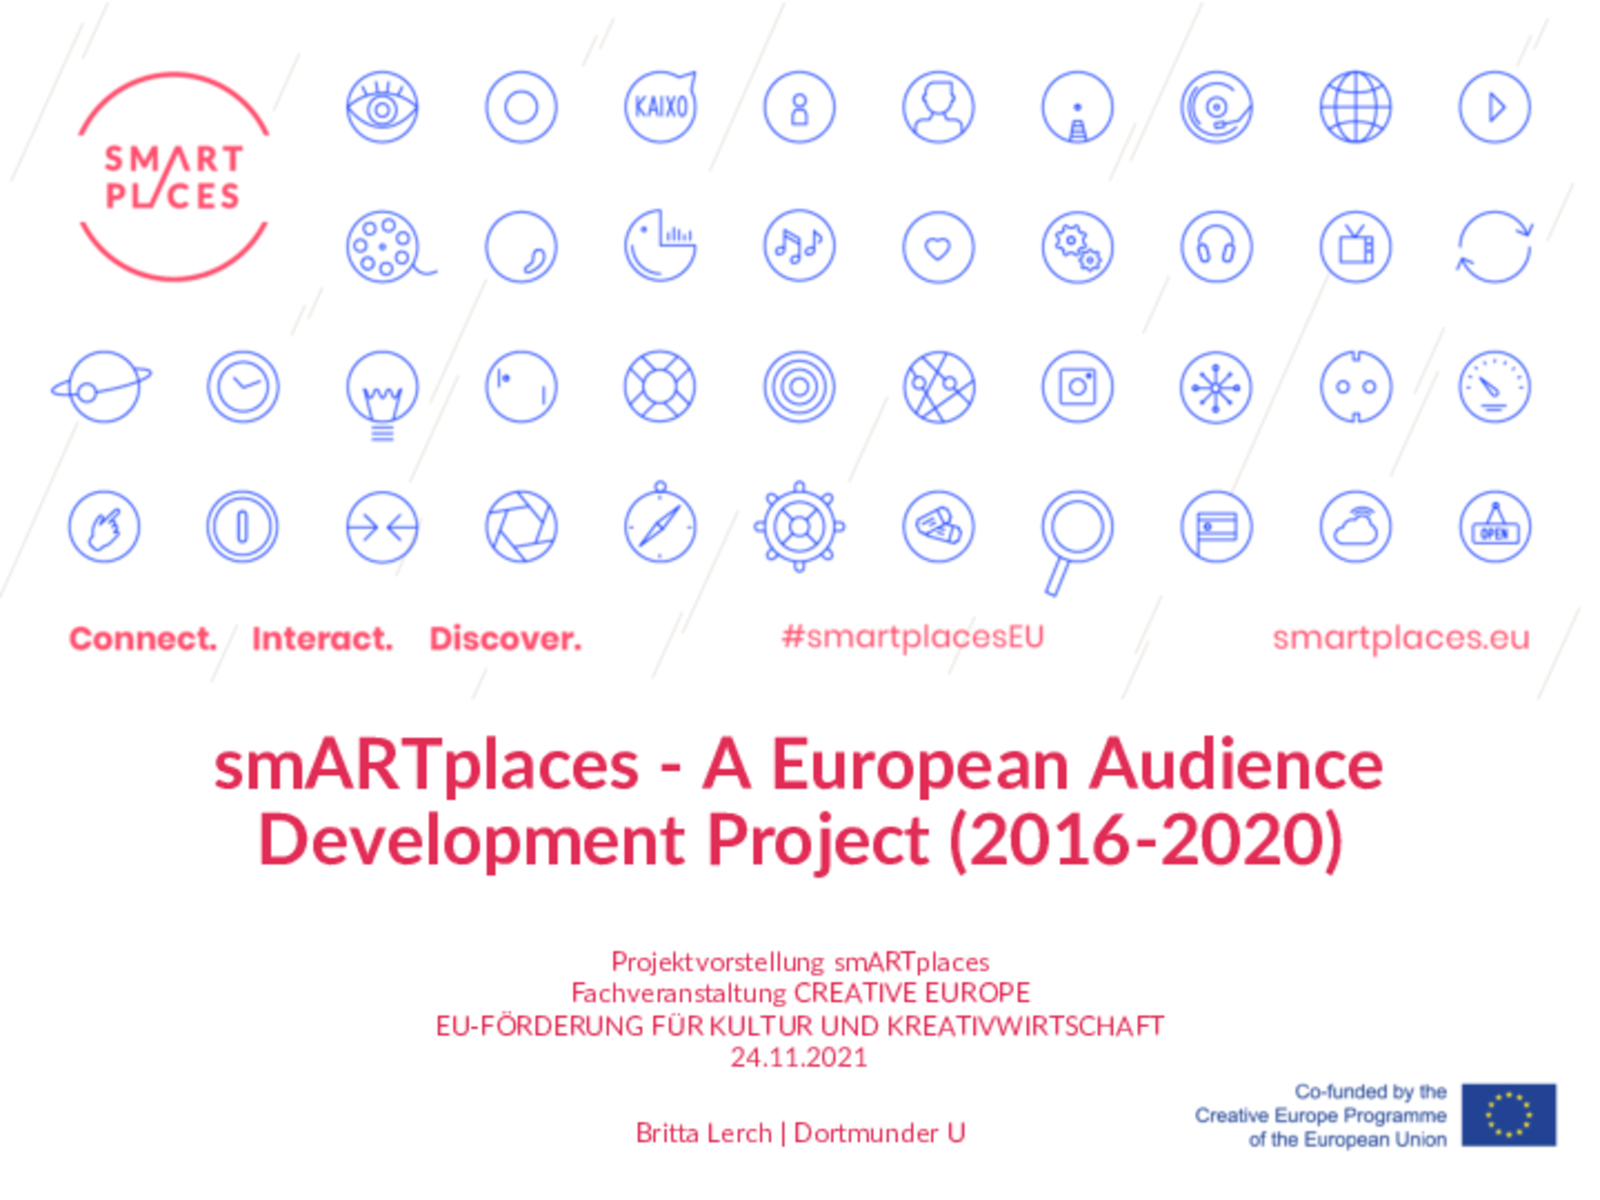The width and height of the screenshot is (1600, 1200).
Task: Click the flag icon
Action: (1216, 526)
